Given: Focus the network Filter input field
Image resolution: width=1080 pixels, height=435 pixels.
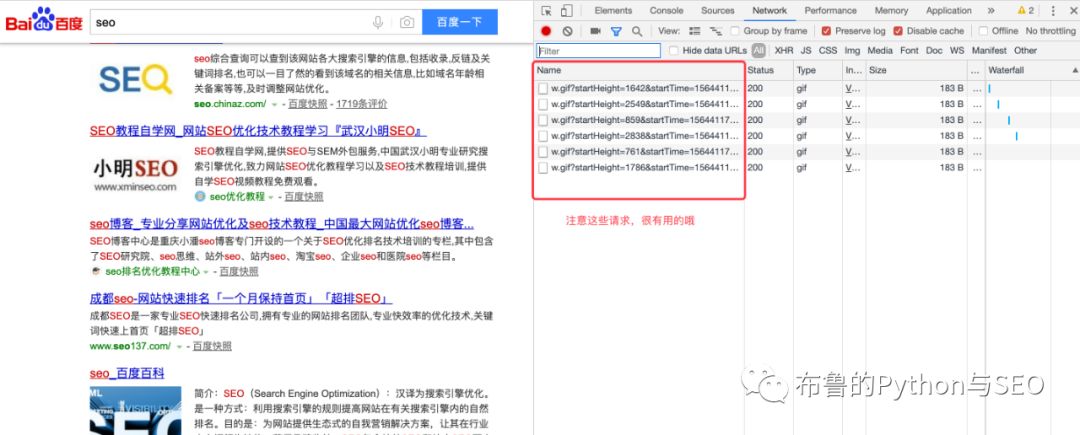Looking at the screenshot, I should pyautogui.click(x=599, y=50).
